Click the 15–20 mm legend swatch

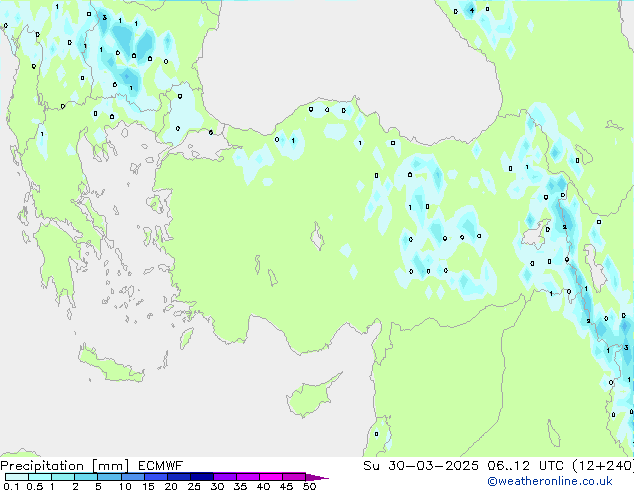[x=155, y=477]
